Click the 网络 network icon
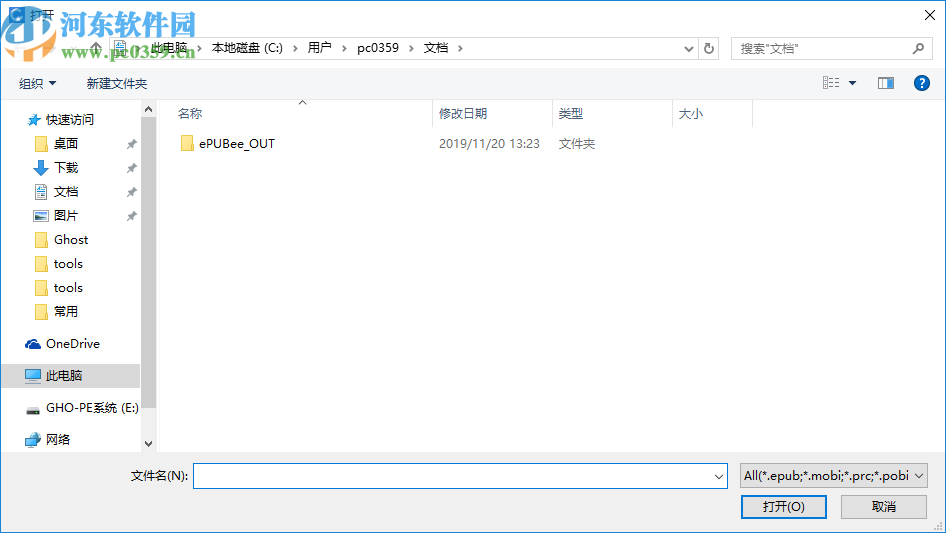This screenshot has width=946, height=533. click(x=33, y=439)
